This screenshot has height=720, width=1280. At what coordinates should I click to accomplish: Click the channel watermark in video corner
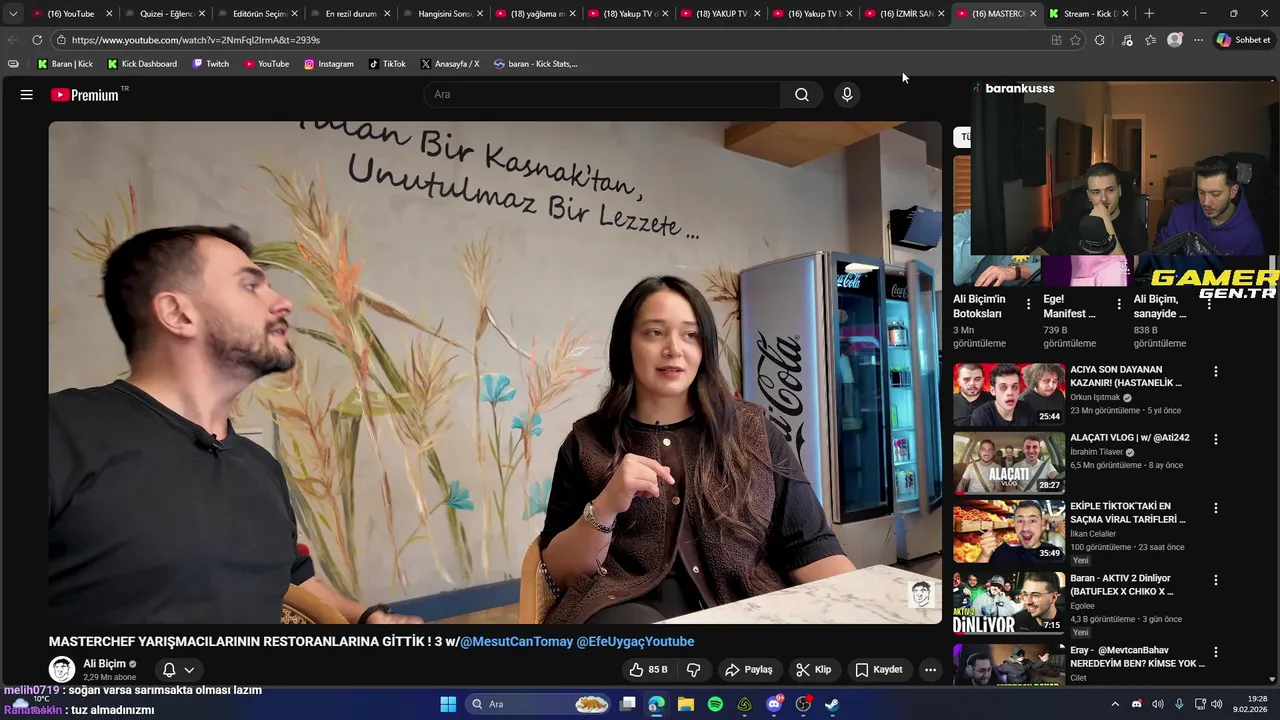click(921, 594)
